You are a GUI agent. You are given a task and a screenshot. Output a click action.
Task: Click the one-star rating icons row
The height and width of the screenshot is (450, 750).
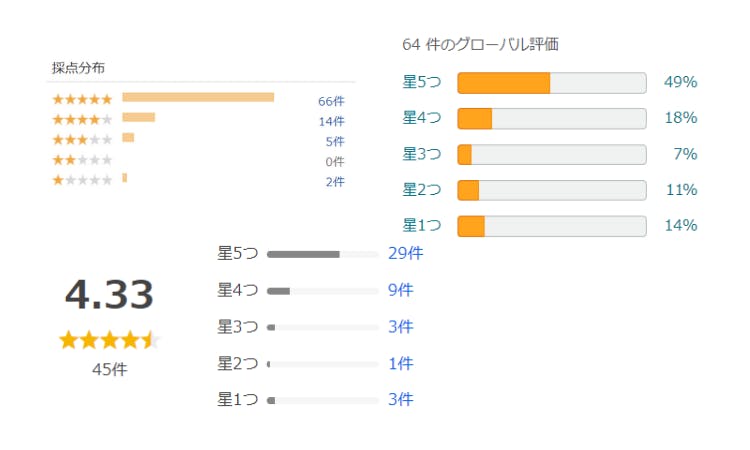(x=82, y=181)
